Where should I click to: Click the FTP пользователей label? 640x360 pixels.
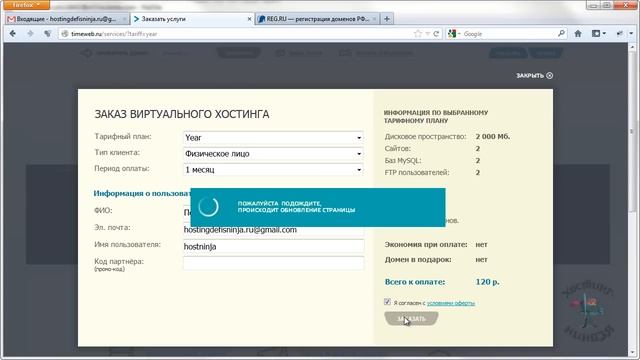click(417, 173)
